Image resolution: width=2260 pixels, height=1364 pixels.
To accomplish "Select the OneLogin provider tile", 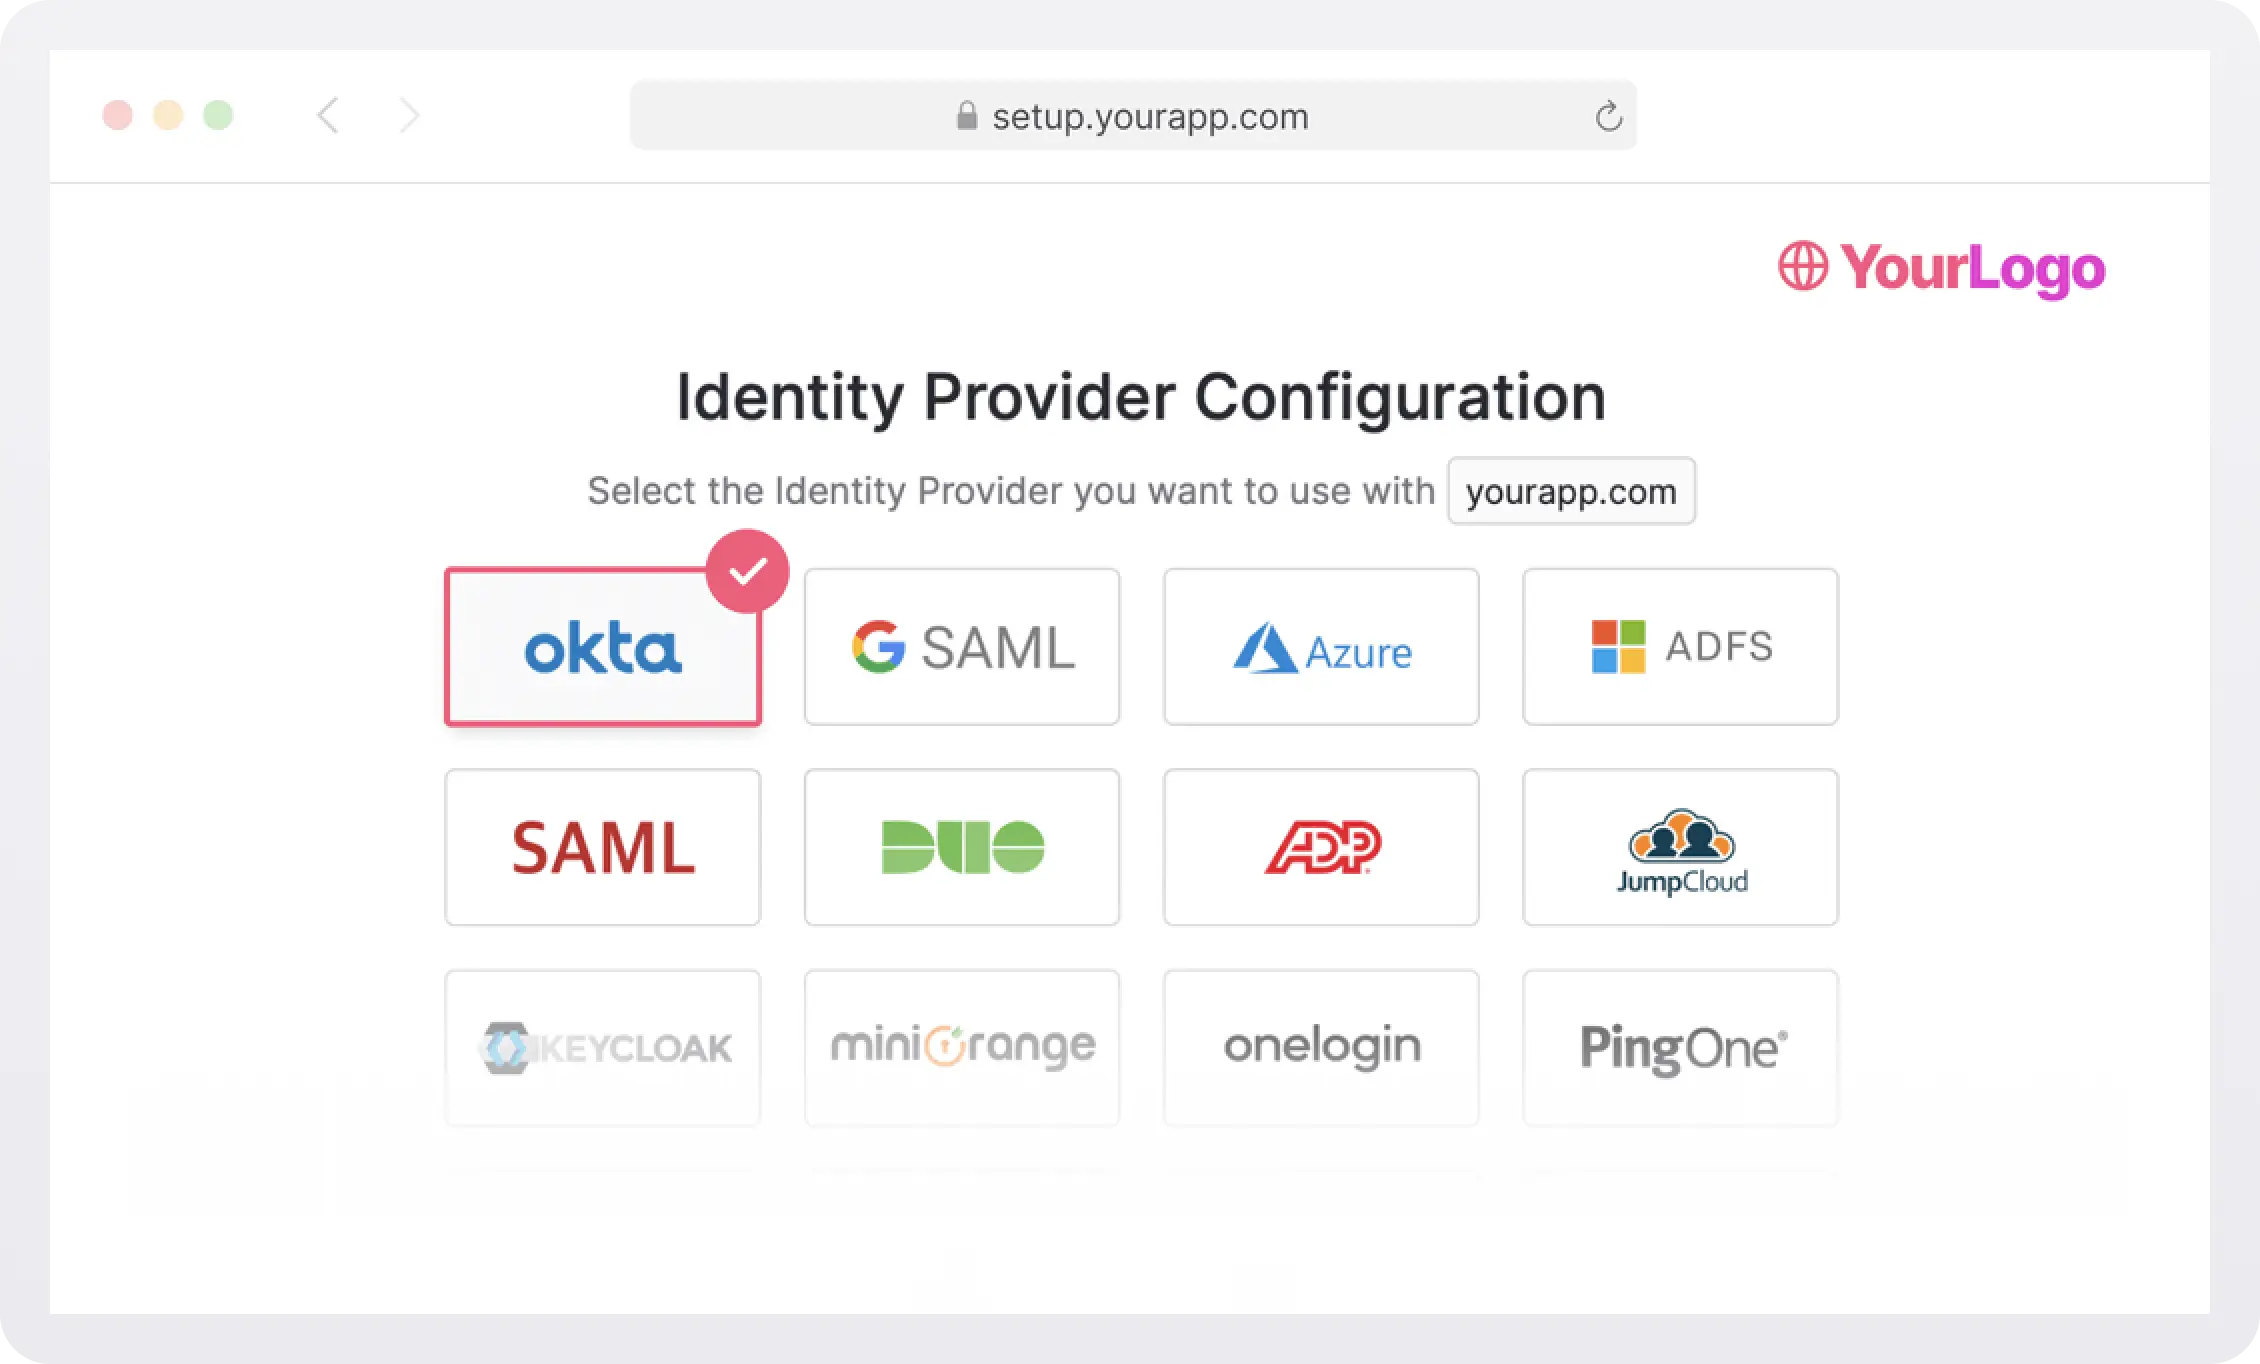I will 1320,1047.
